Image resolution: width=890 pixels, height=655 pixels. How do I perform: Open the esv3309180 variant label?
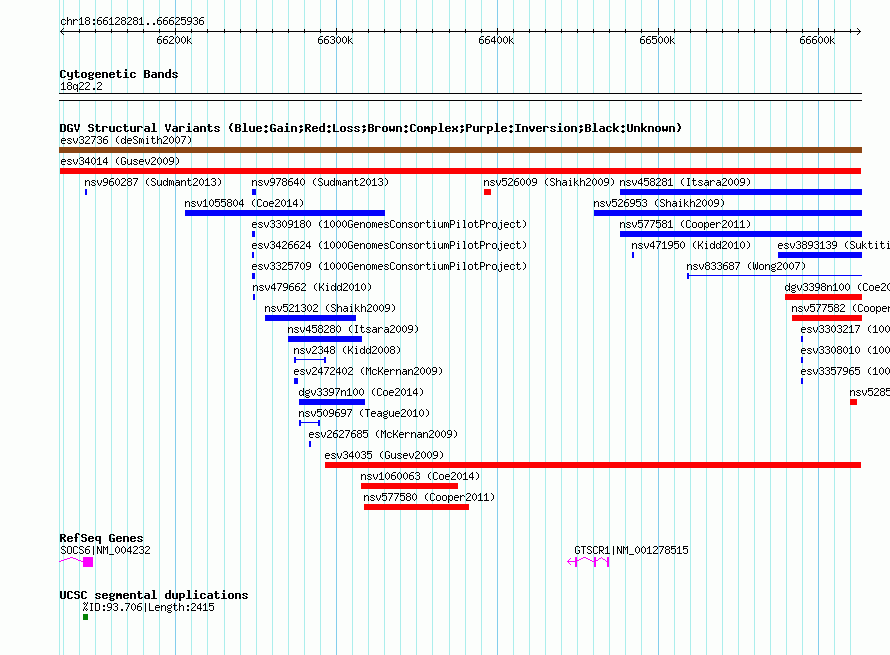pyautogui.click(x=389, y=224)
